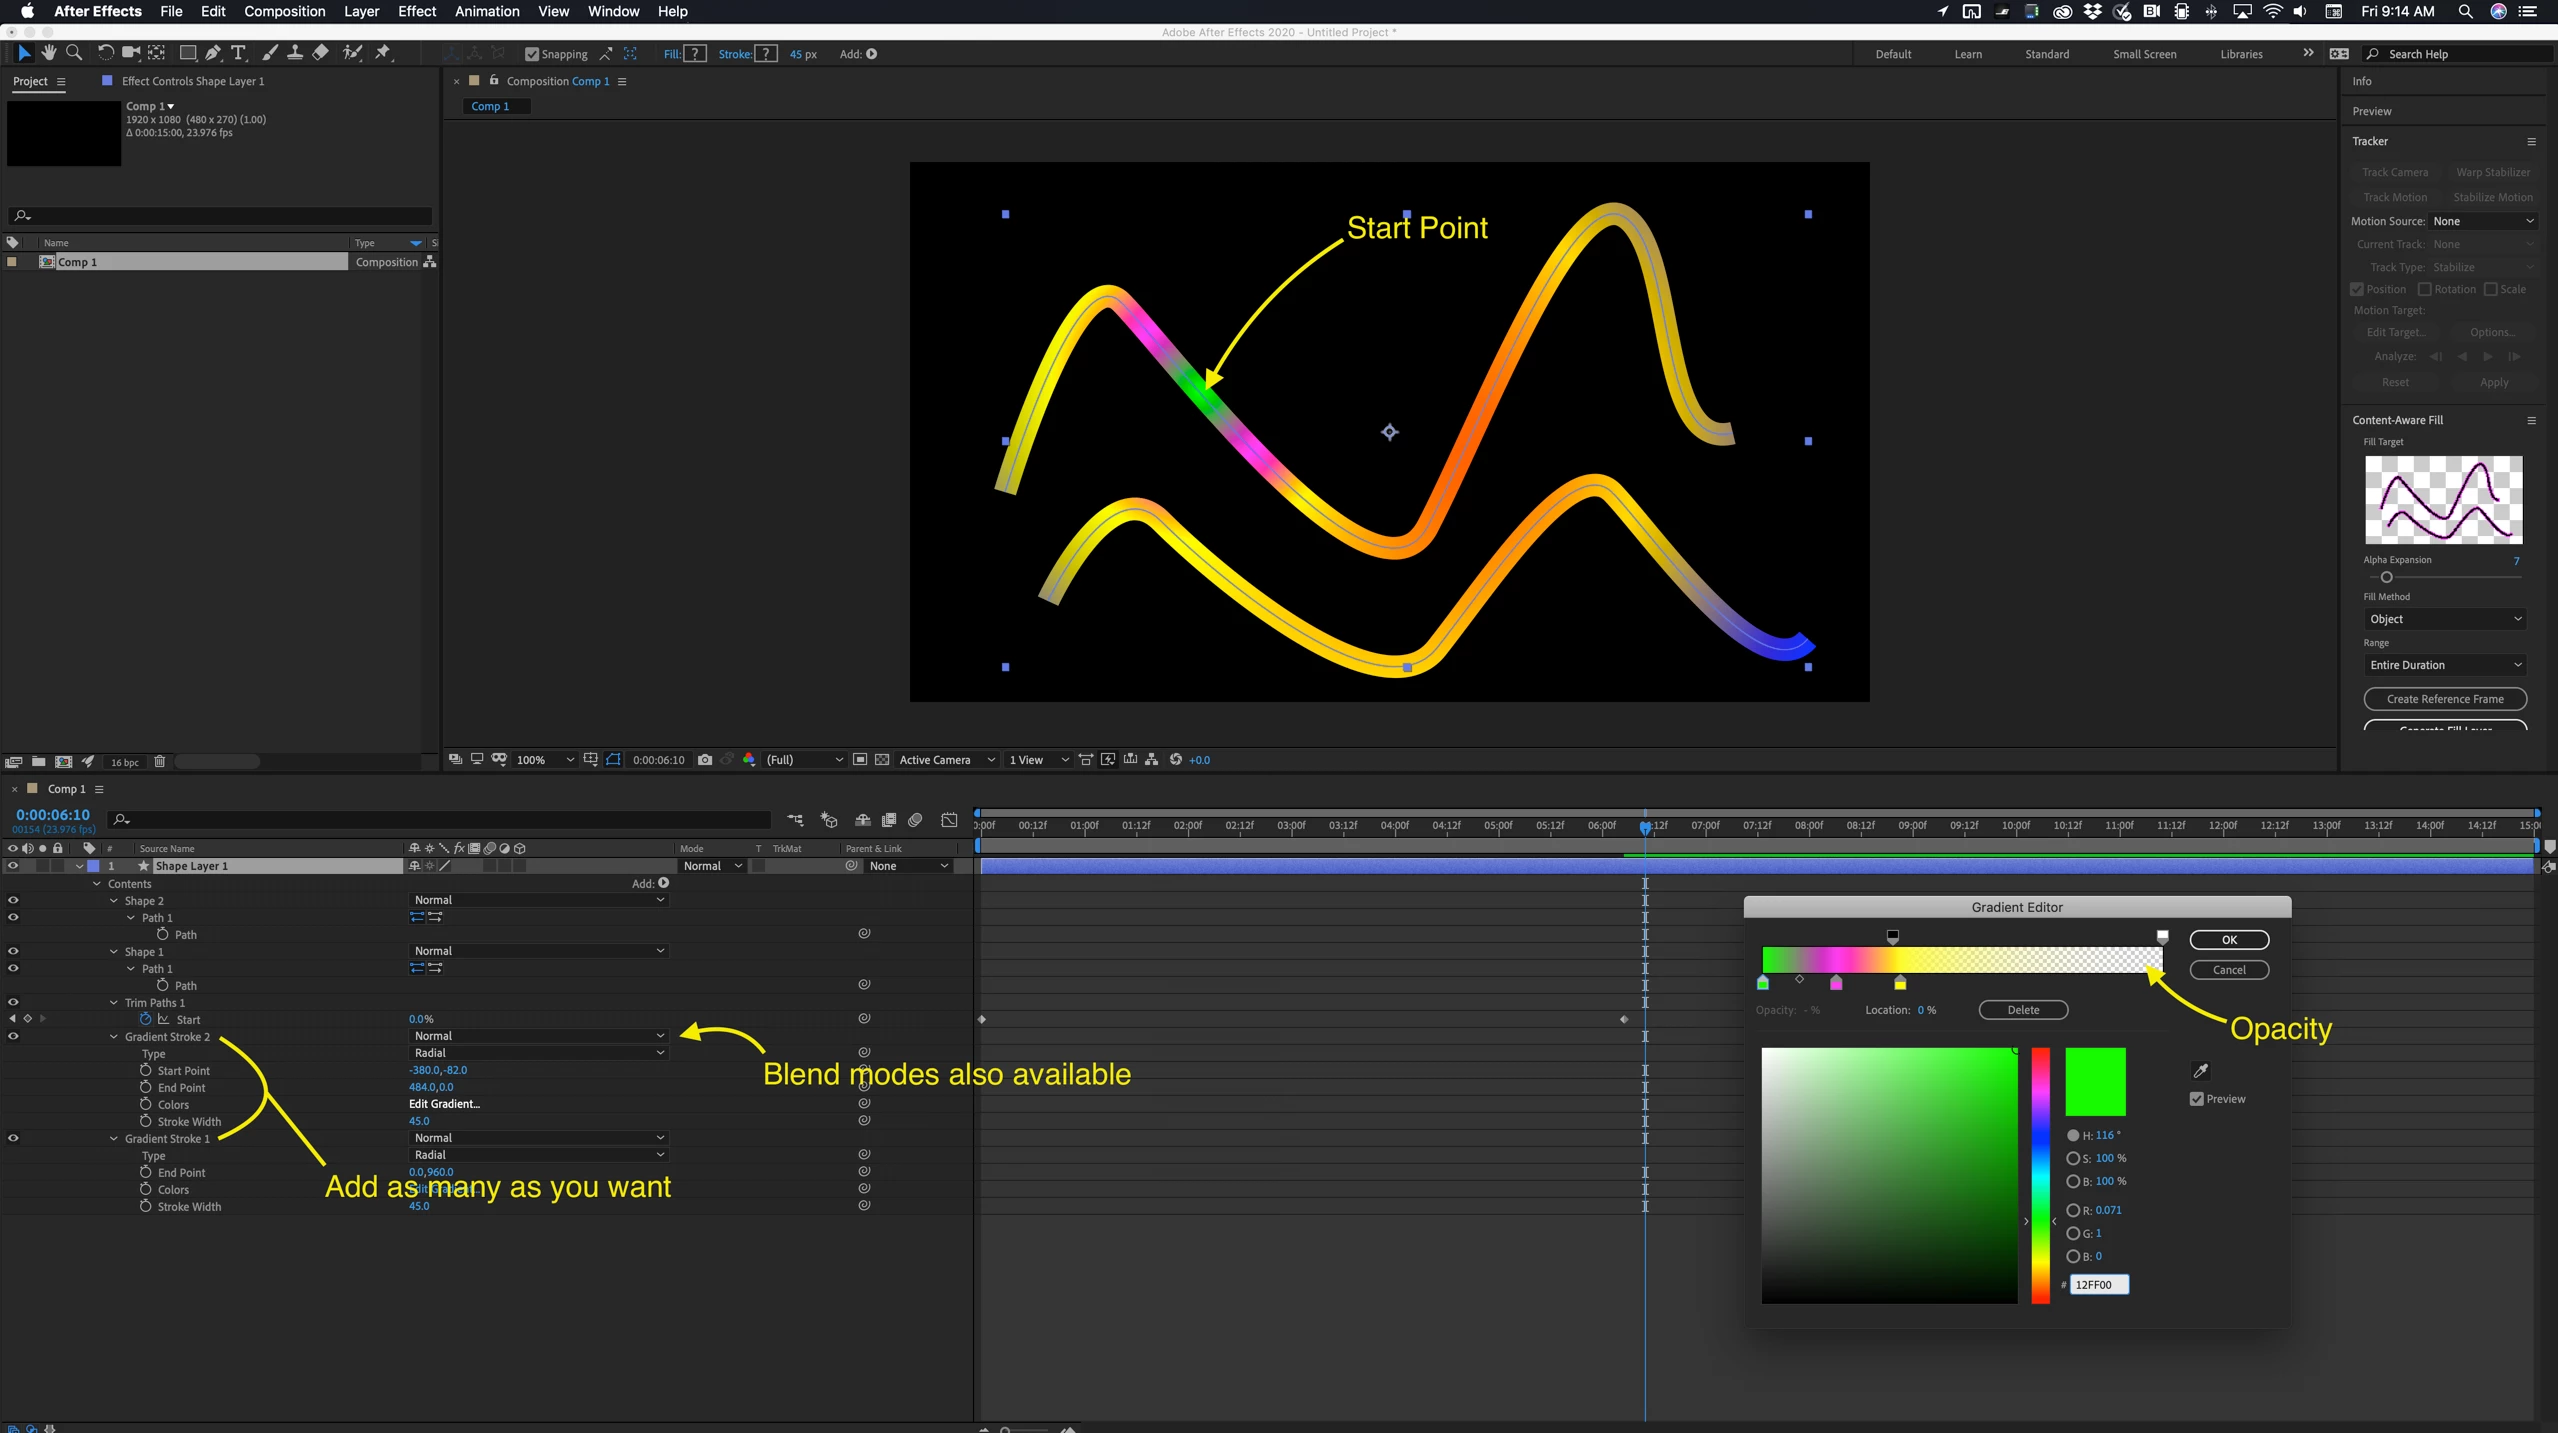Image resolution: width=2558 pixels, height=1433 pixels.
Task: Select the Pen tool in toolbar
Action: (213, 53)
